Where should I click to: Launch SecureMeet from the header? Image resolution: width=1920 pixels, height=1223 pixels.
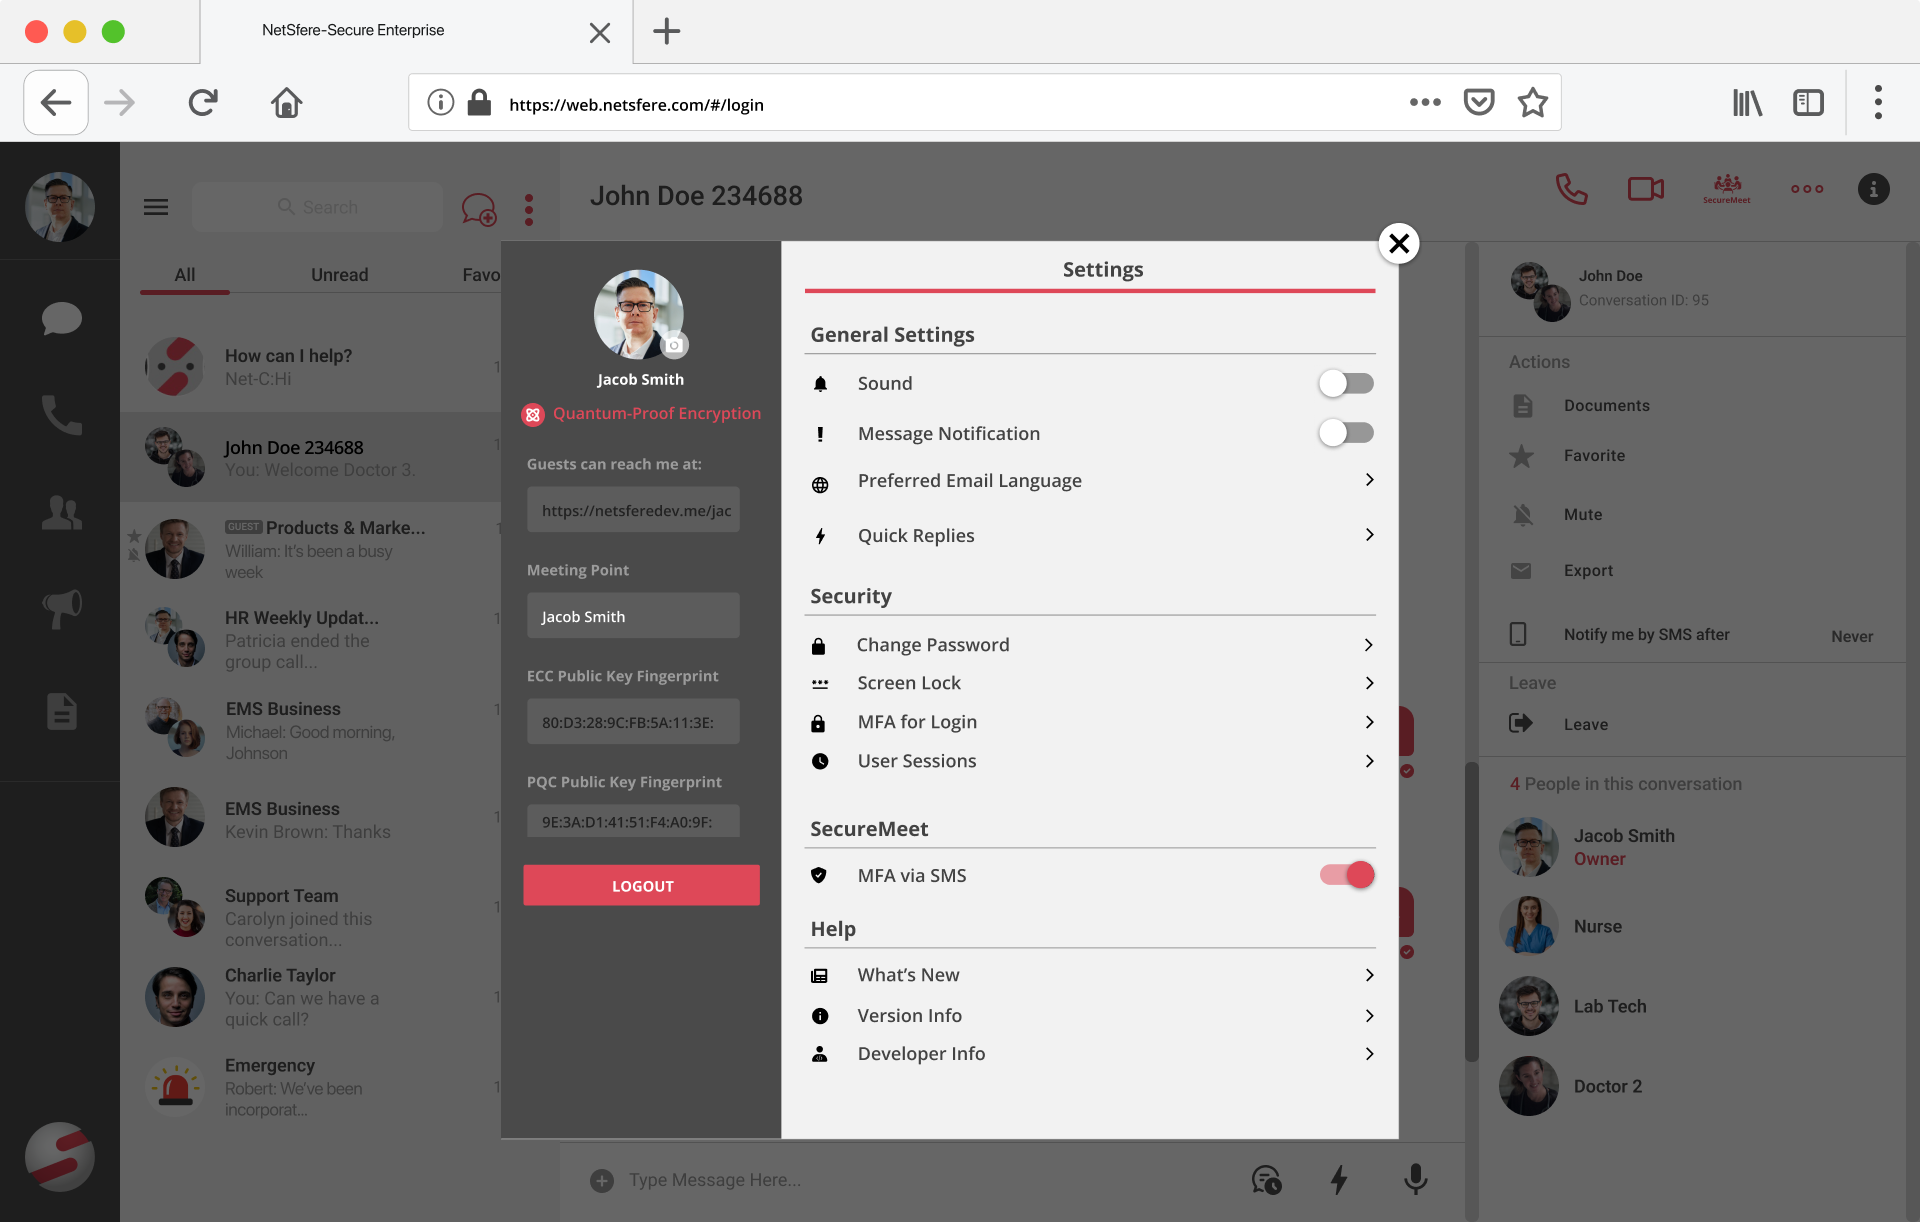pyautogui.click(x=1727, y=188)
